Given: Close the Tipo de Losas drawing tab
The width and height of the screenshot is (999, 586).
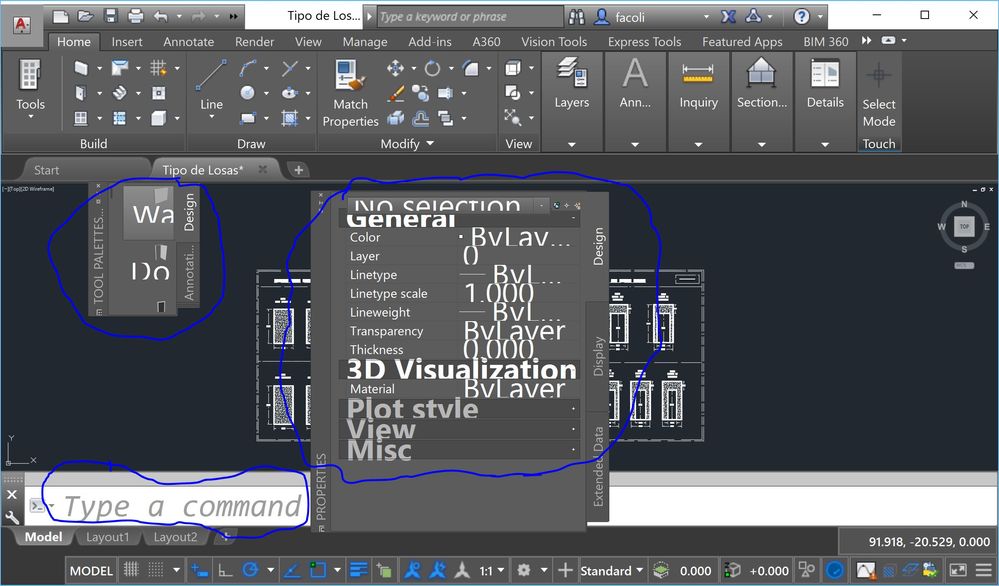Looking at the screenshot, I should [x=262, y=169].
